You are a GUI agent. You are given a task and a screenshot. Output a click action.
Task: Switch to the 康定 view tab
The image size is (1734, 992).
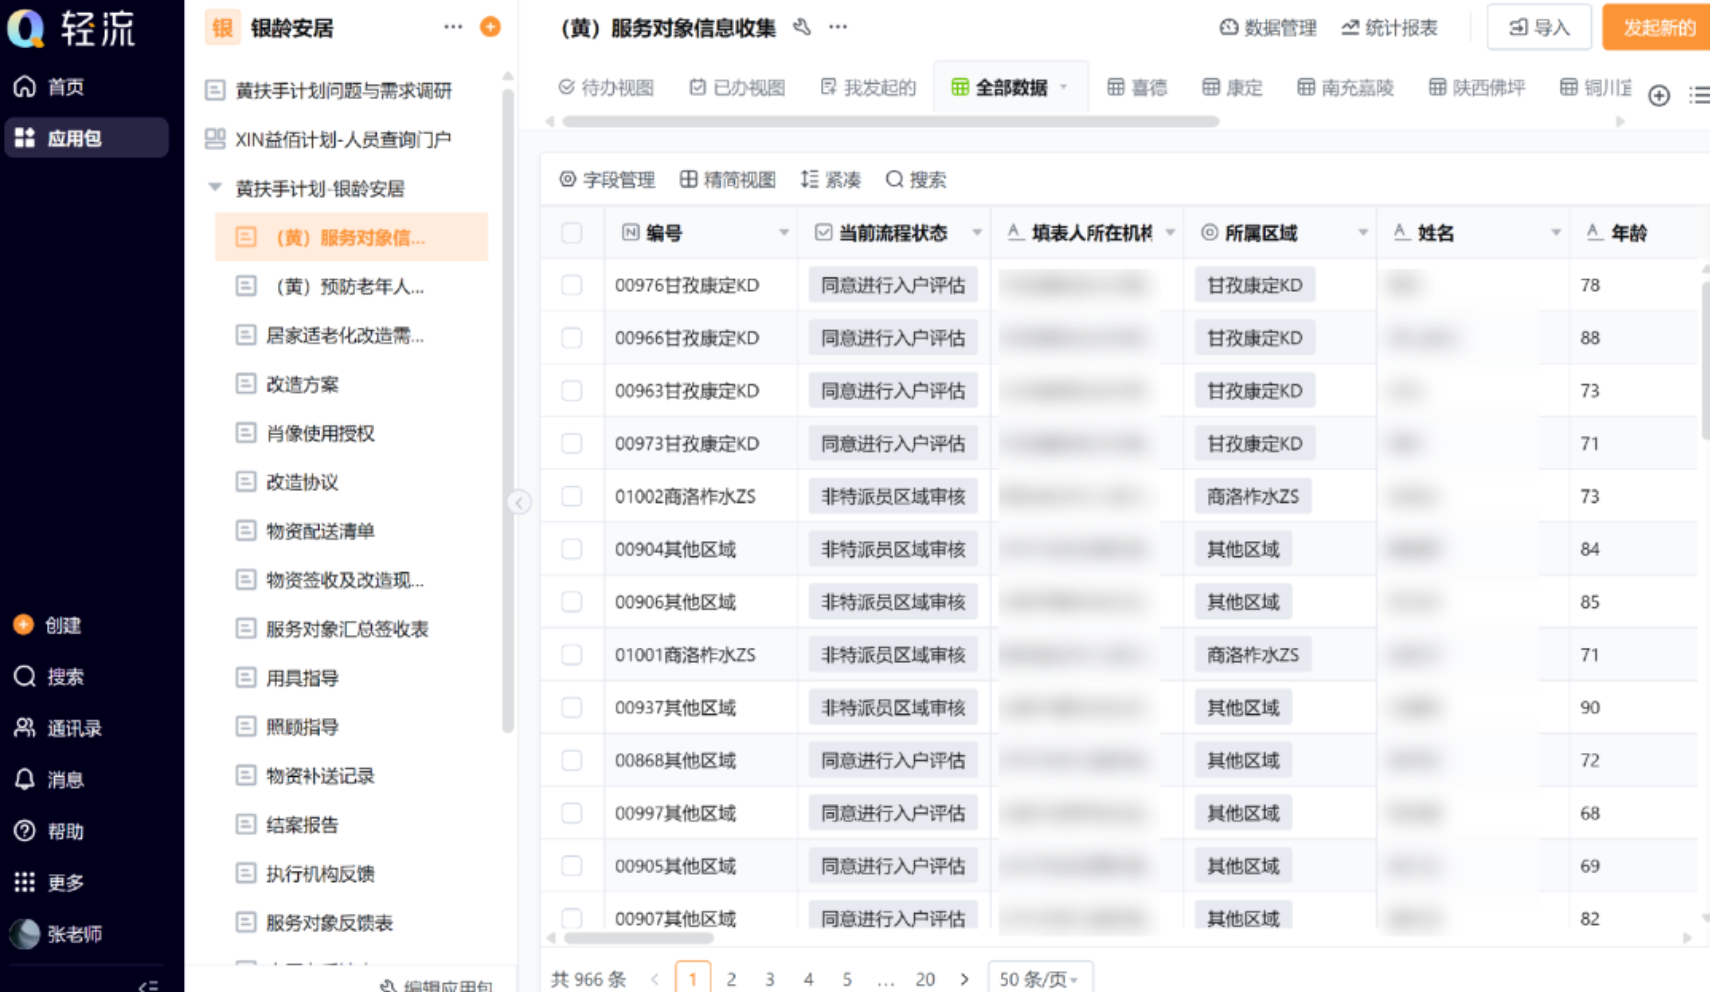click(1232, 87)
